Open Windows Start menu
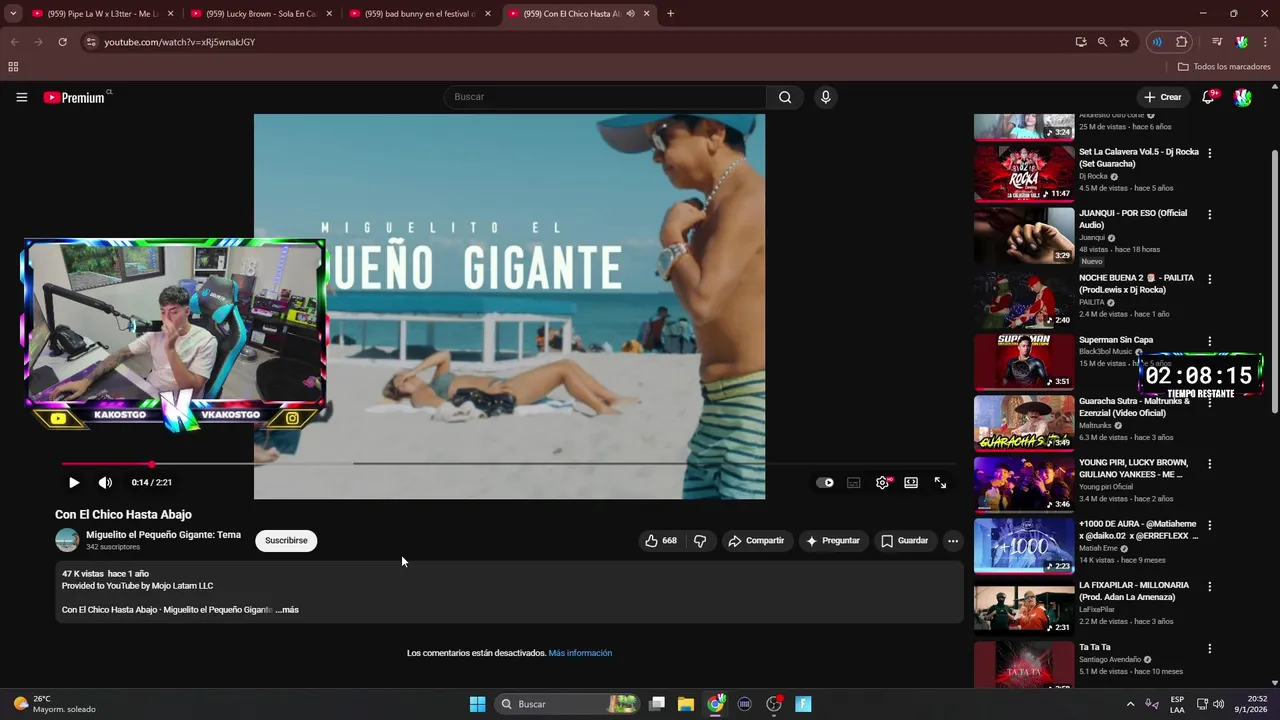This screenshot has width=1280, height=720. (x=478, y=704)
